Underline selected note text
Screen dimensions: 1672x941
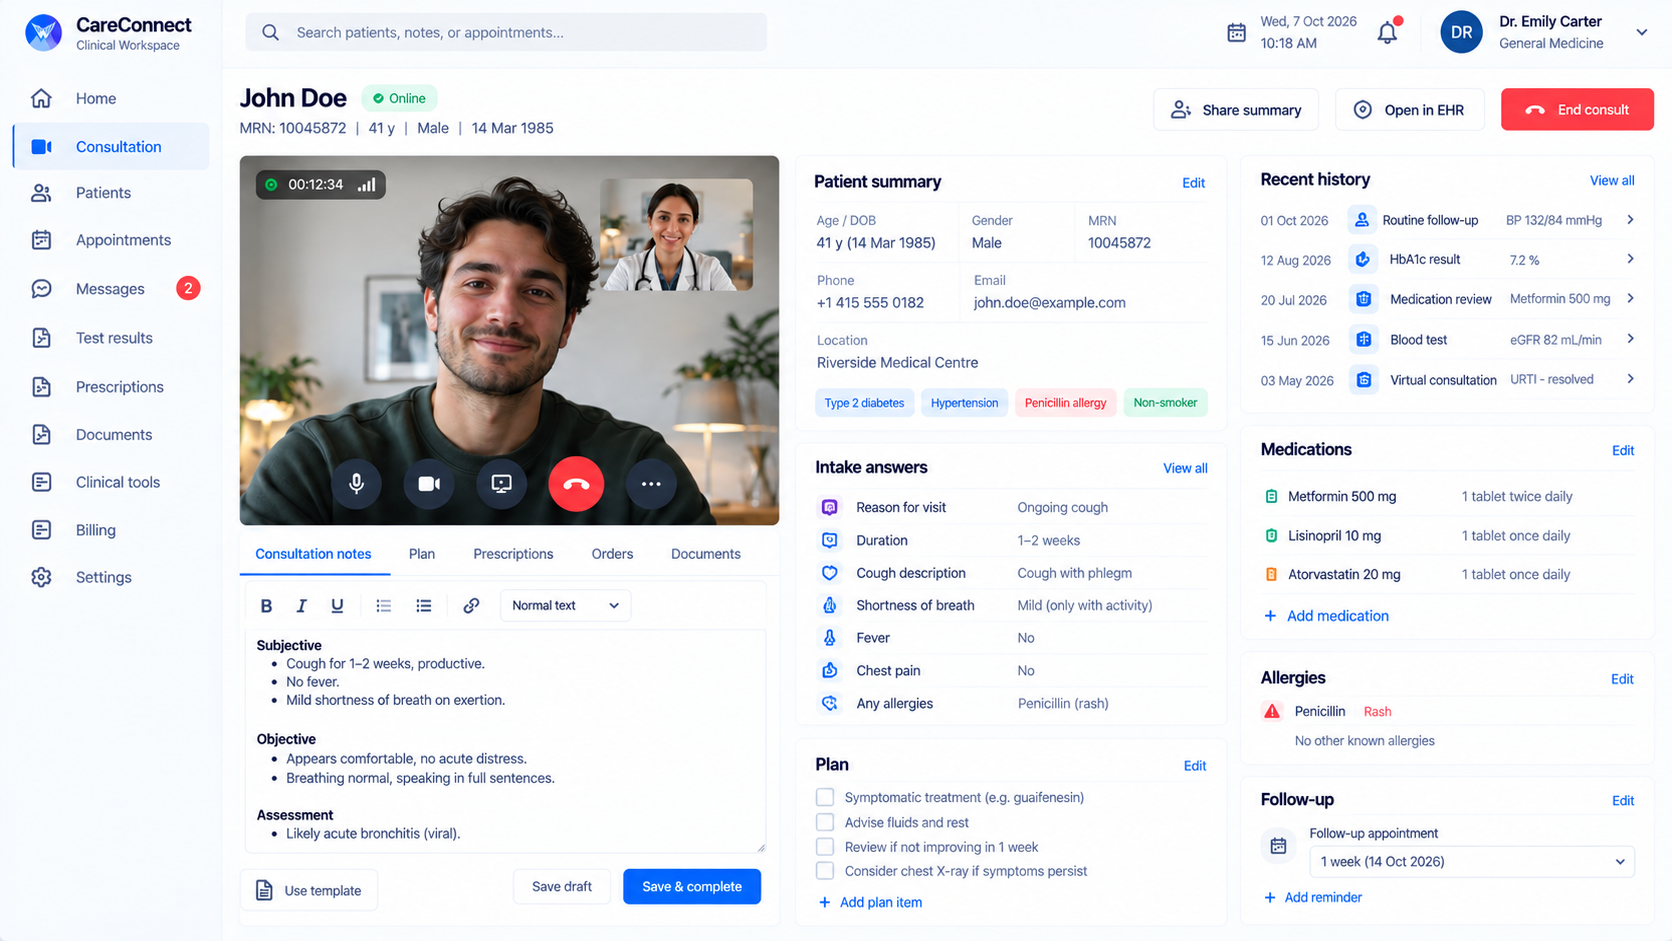tap(337, 606)
